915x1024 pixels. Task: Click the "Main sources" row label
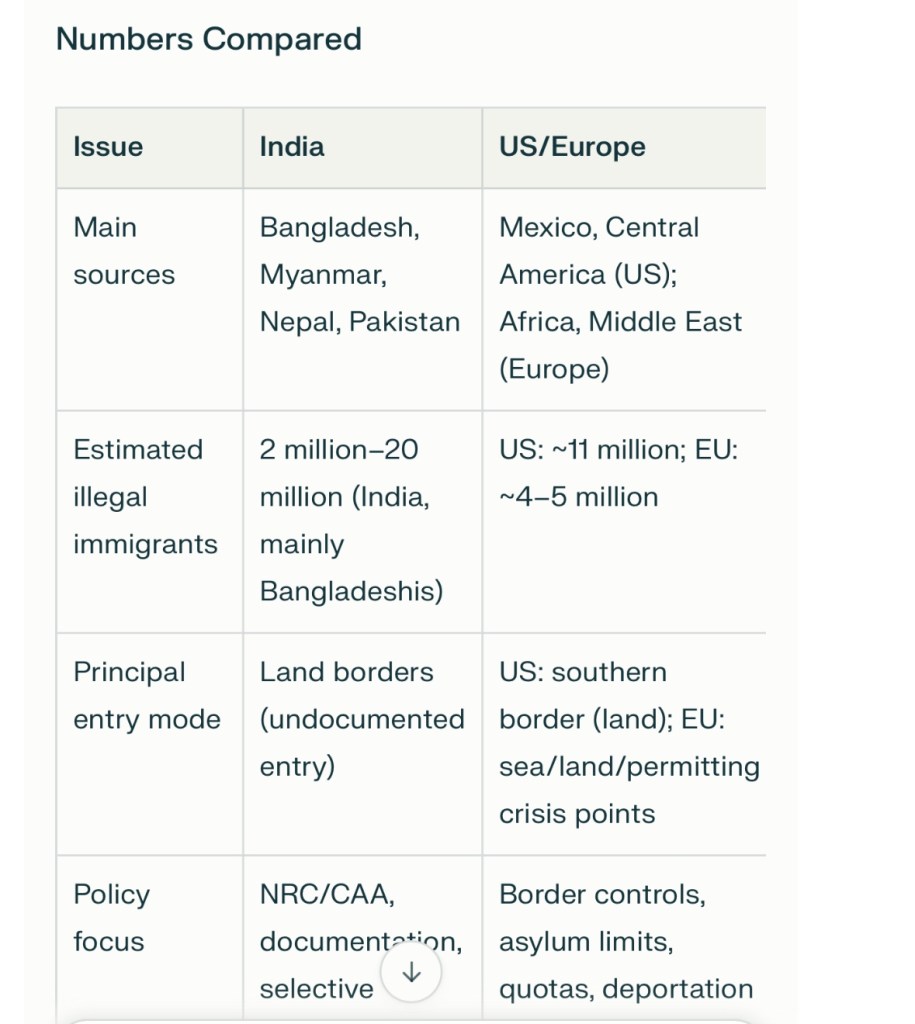click(x=124, y=251)
